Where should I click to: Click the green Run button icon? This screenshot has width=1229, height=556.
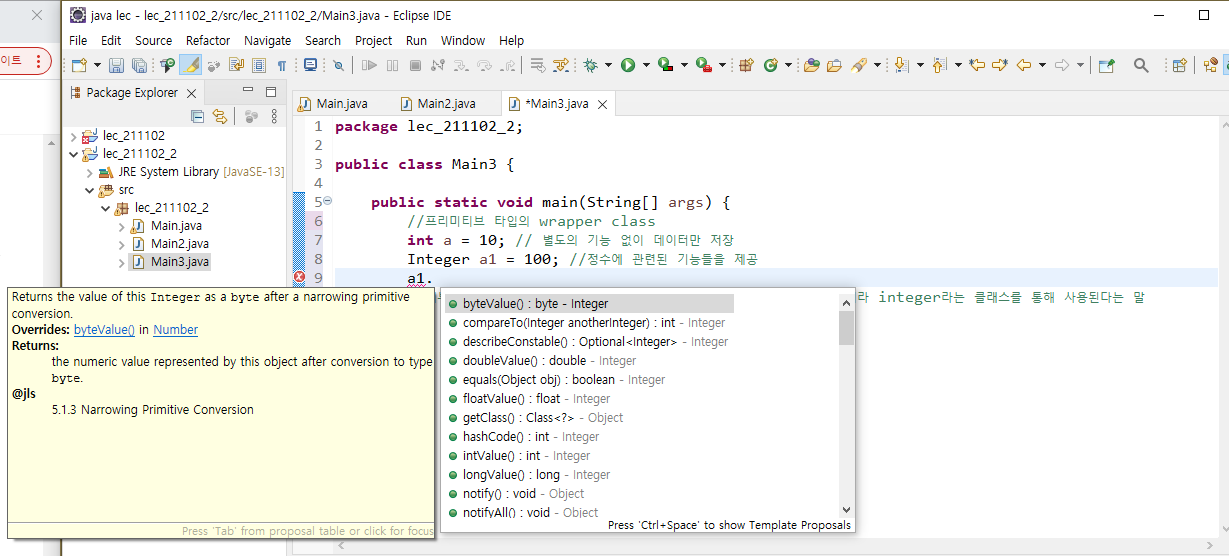[x=628, y=66]
